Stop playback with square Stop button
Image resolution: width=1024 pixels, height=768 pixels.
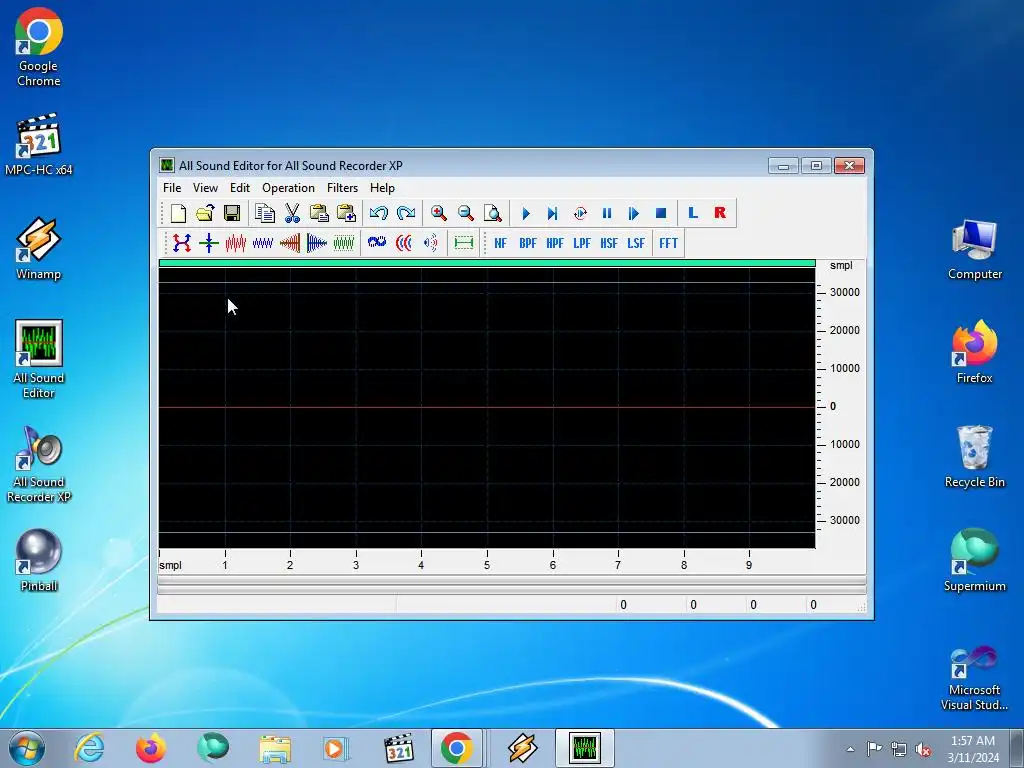tap(661, 214)
